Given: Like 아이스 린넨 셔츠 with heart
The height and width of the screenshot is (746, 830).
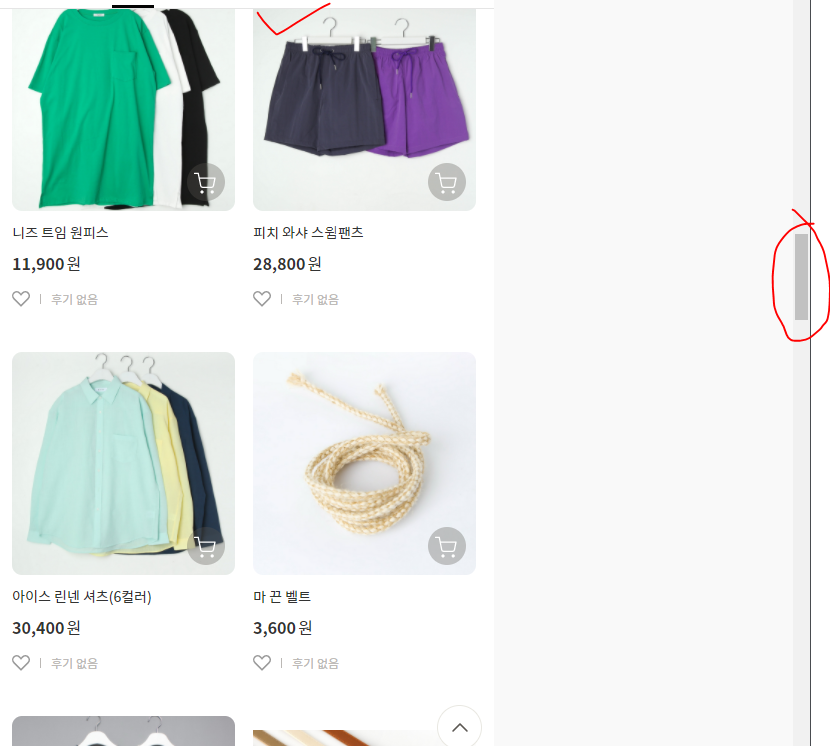Looking at the screenshot, I should click(21, 663).
